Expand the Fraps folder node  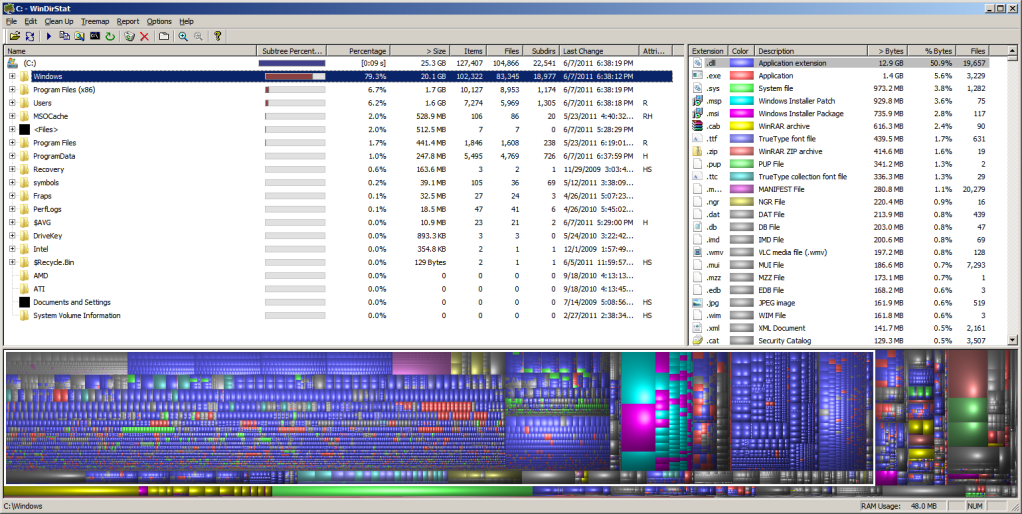(x=12, y=196)
